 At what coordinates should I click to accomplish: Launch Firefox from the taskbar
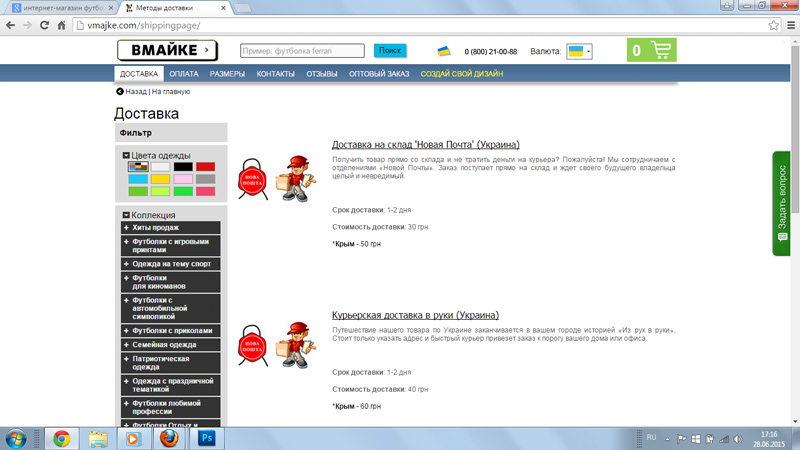(169, 438)
